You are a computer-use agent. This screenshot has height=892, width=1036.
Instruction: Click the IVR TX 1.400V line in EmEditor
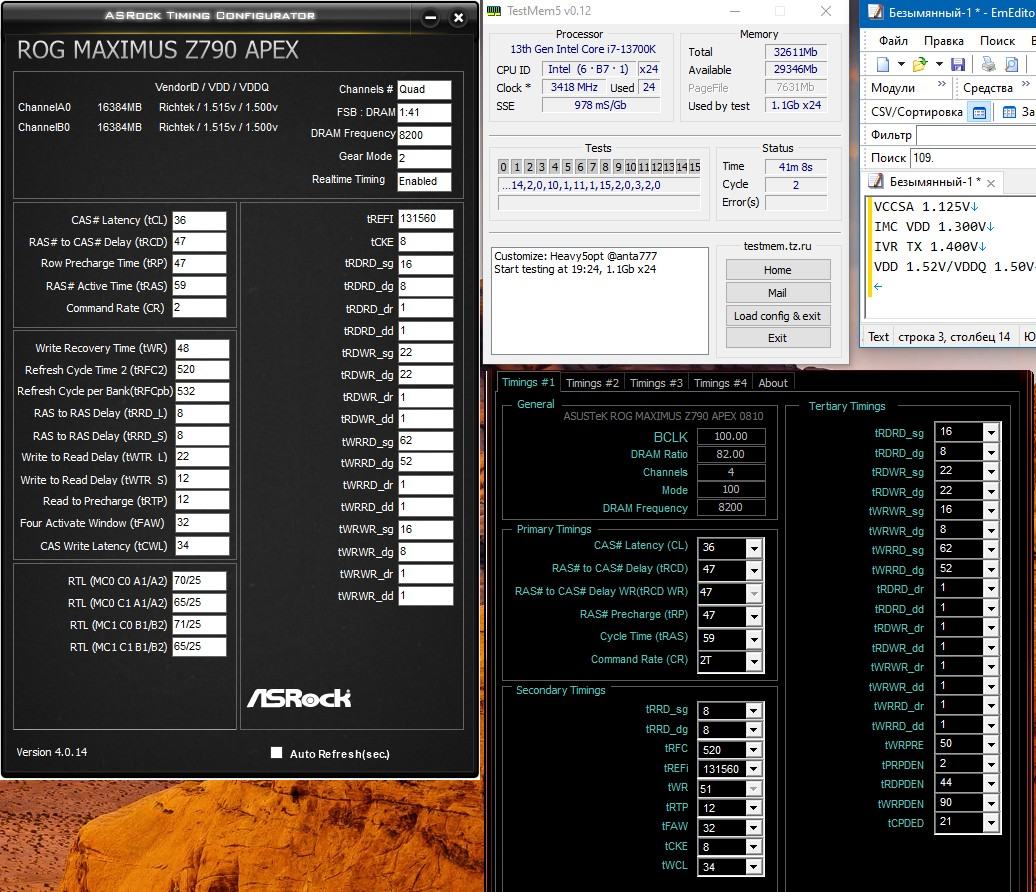pyautogui.click(x=930, y=246)
